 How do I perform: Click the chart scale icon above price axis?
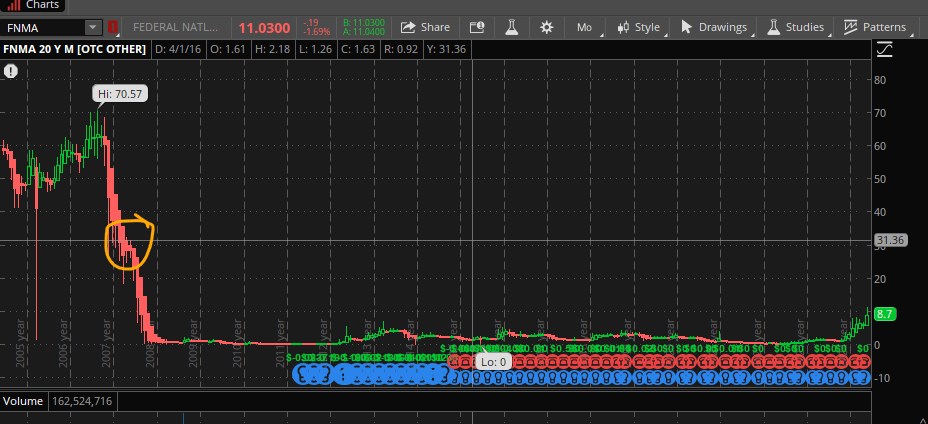[884, 49]
